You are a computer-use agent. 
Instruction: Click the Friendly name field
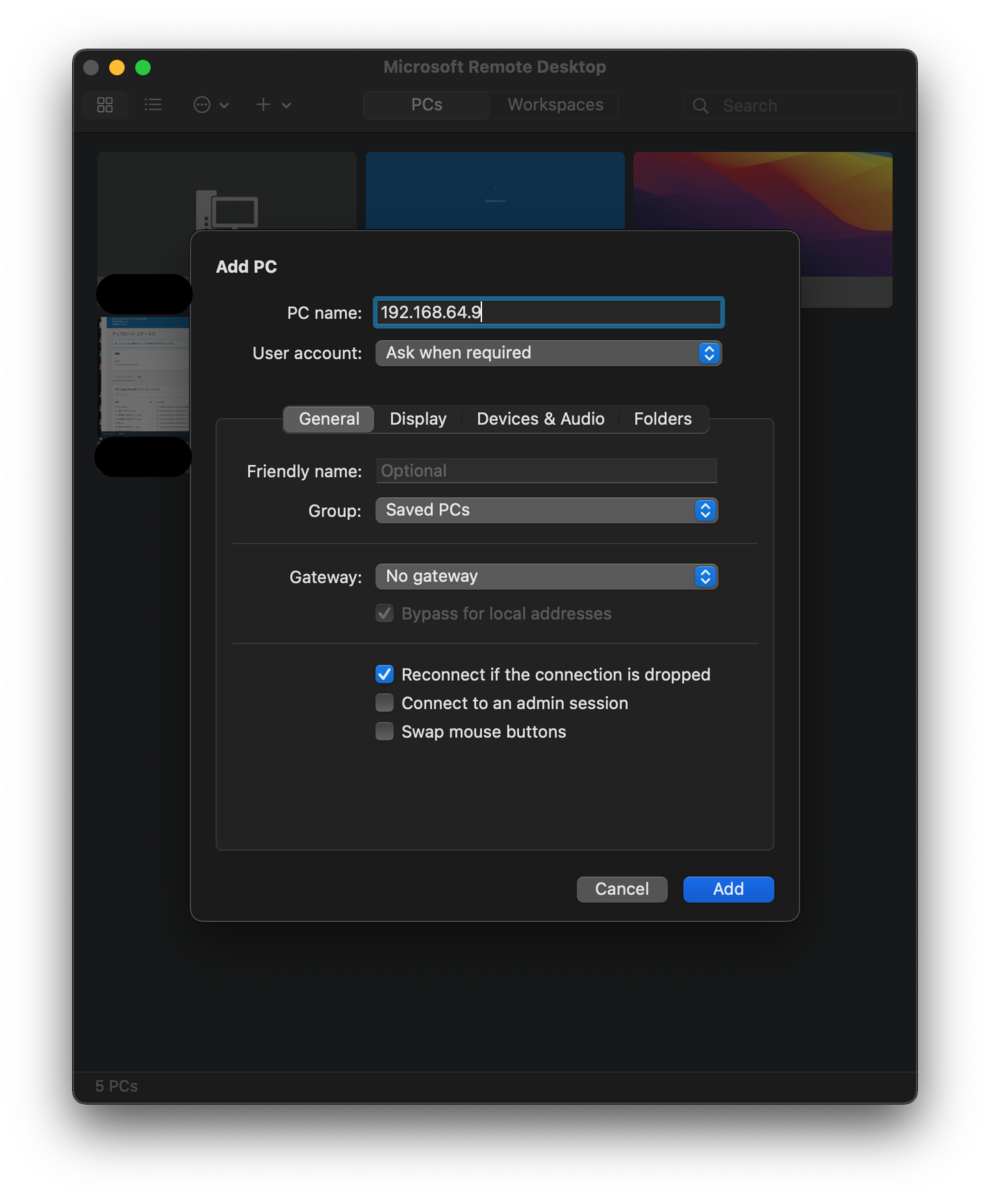click(x=547, y=471)
